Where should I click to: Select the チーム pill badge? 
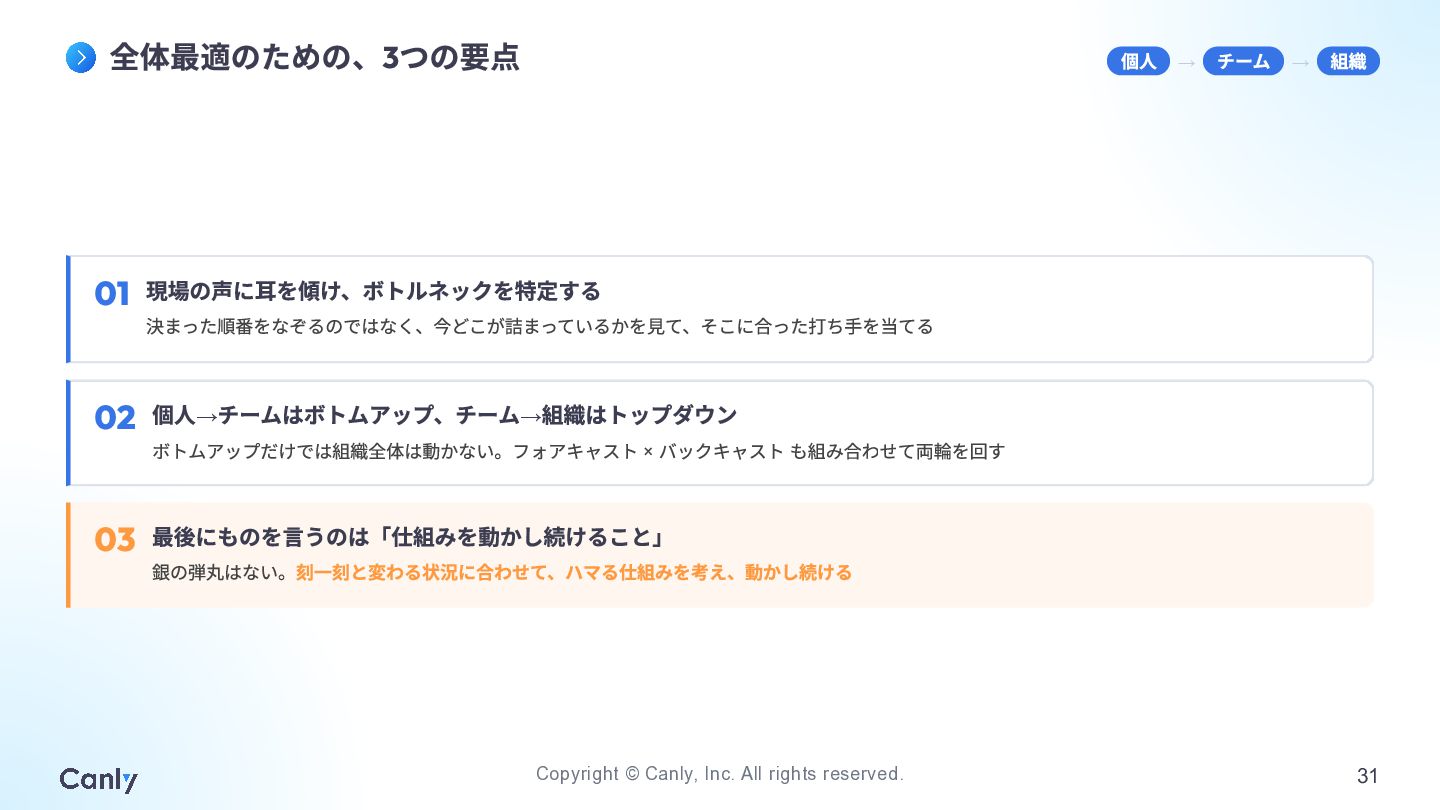click(x=1243, y=61)
